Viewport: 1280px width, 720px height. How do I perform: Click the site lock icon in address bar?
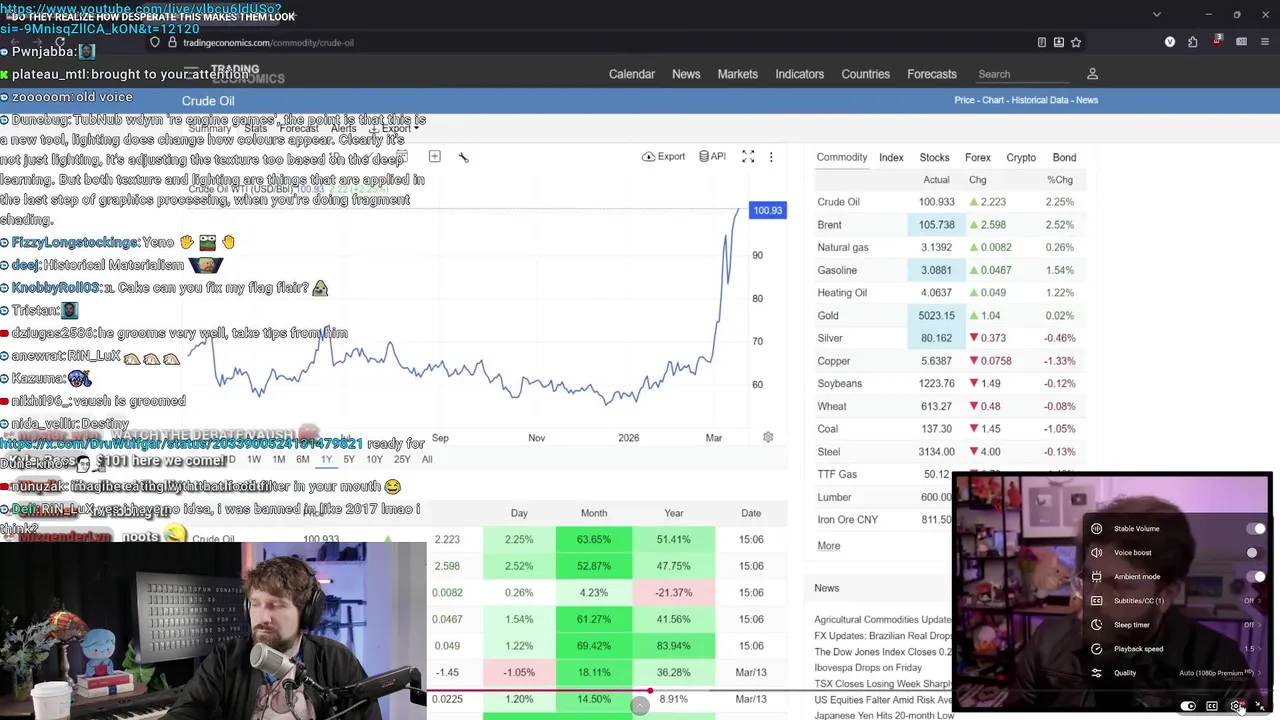pos(172,42)
